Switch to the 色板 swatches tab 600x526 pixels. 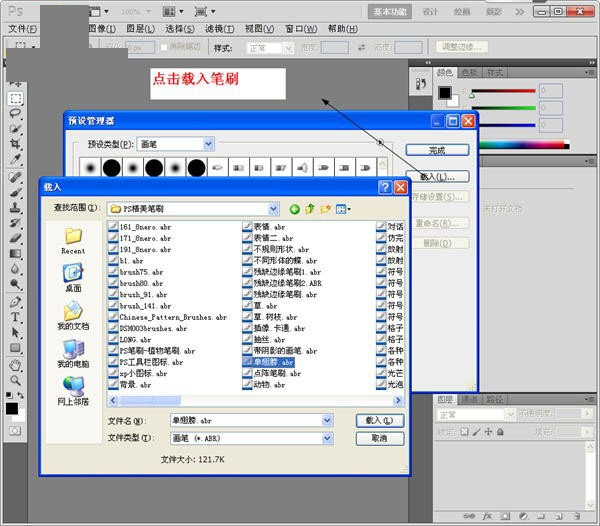[470, 73]
